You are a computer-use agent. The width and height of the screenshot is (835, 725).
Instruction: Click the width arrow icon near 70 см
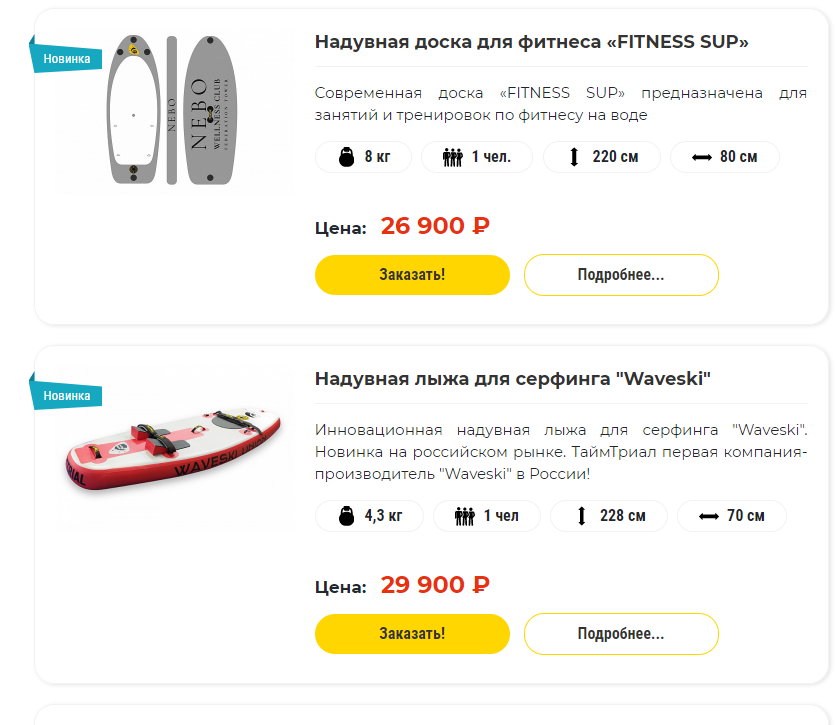point(708,516)
